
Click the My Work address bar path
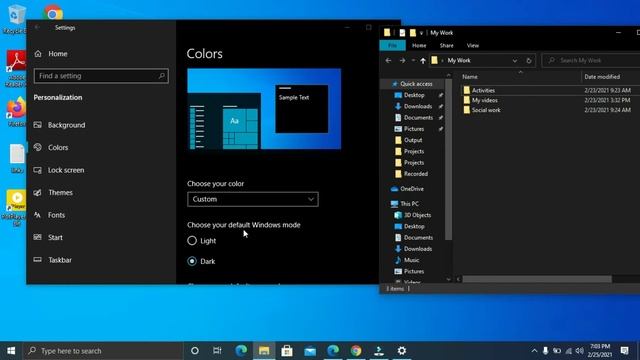tap(459, 60)
